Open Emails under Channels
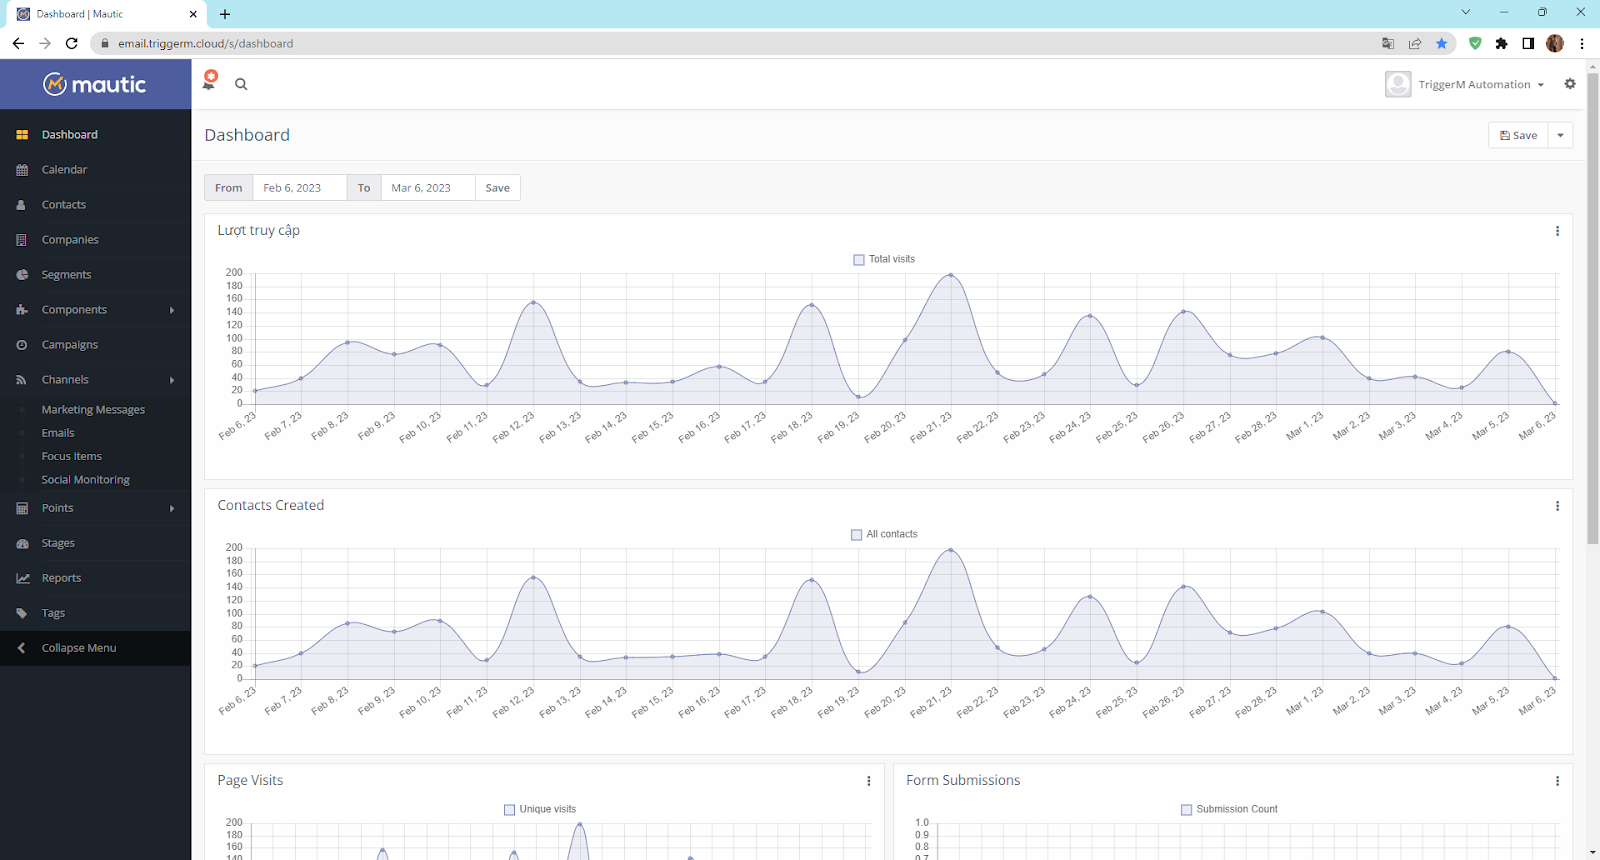The height and width of the screenshot is (860, 1600). coord(58,433)
